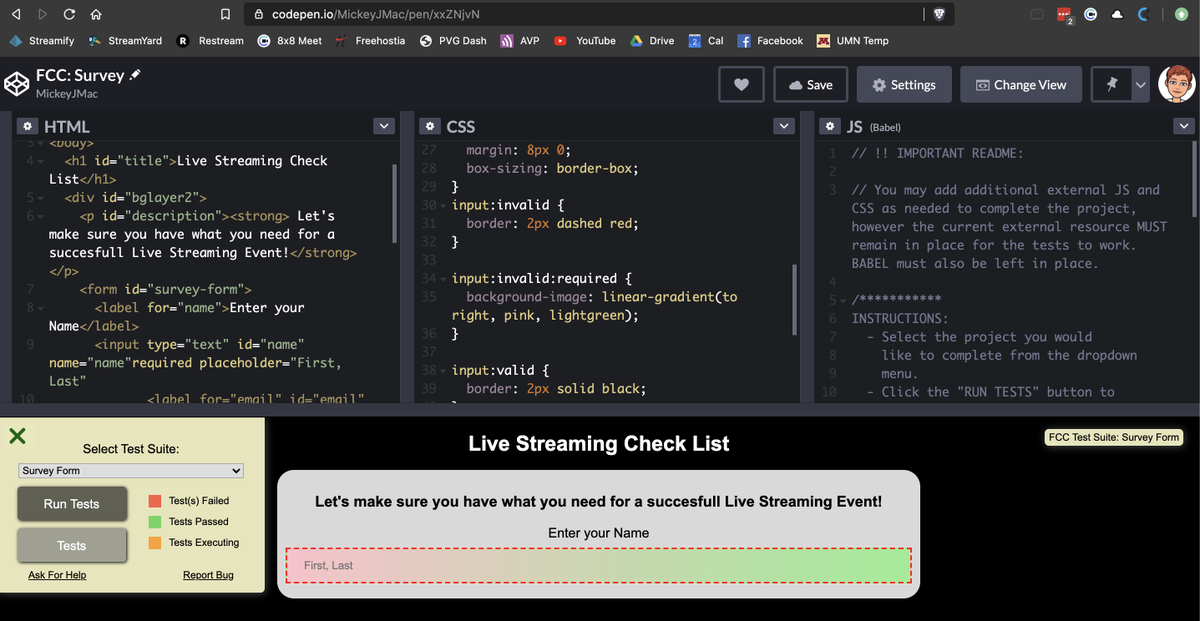Viewport: 1200px width, 621px height.
Task: Open the CSS editor gear settings
Action: click(430, 127)
